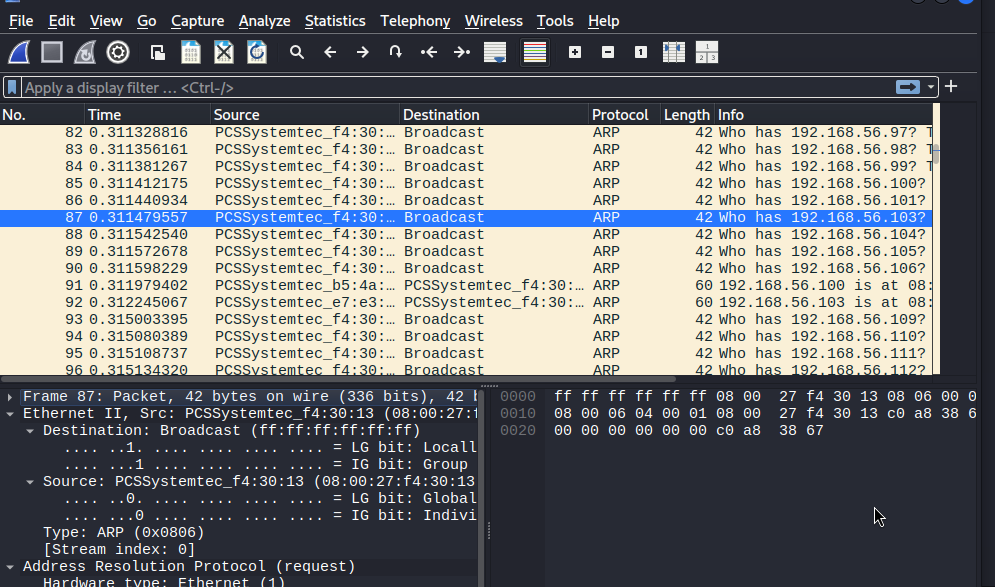Jump to the last packet
Viewport: 995px width, 587px height.
coord(462,53)
